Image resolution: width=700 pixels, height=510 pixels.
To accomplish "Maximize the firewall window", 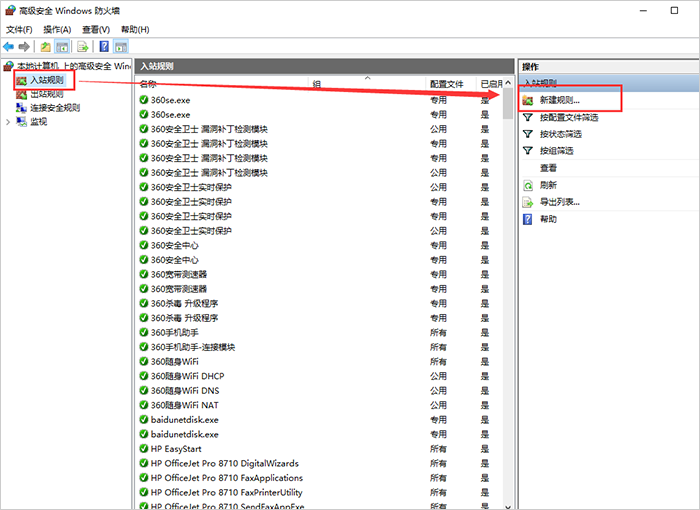I will [x=674, y=11].
